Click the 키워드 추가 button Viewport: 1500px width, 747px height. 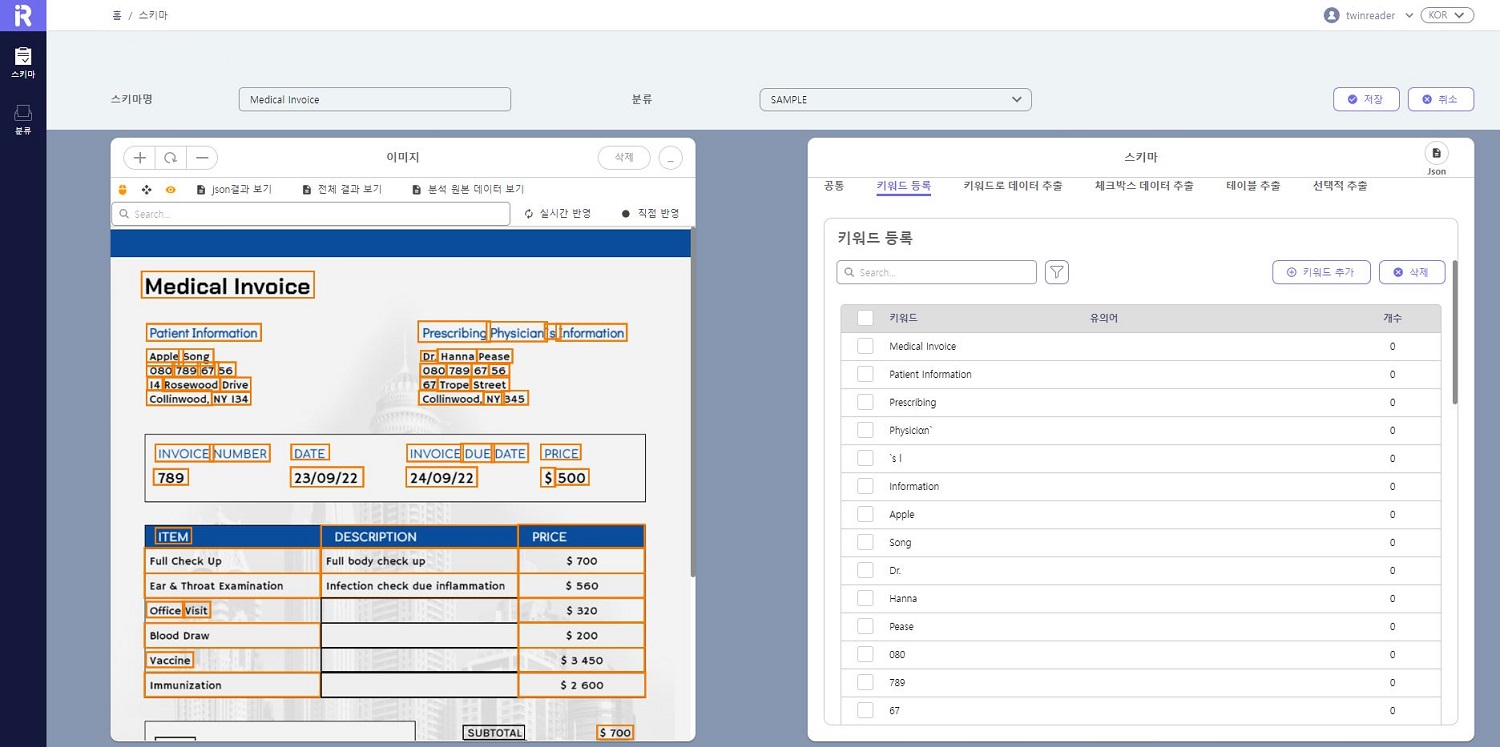coord(1320,272)
